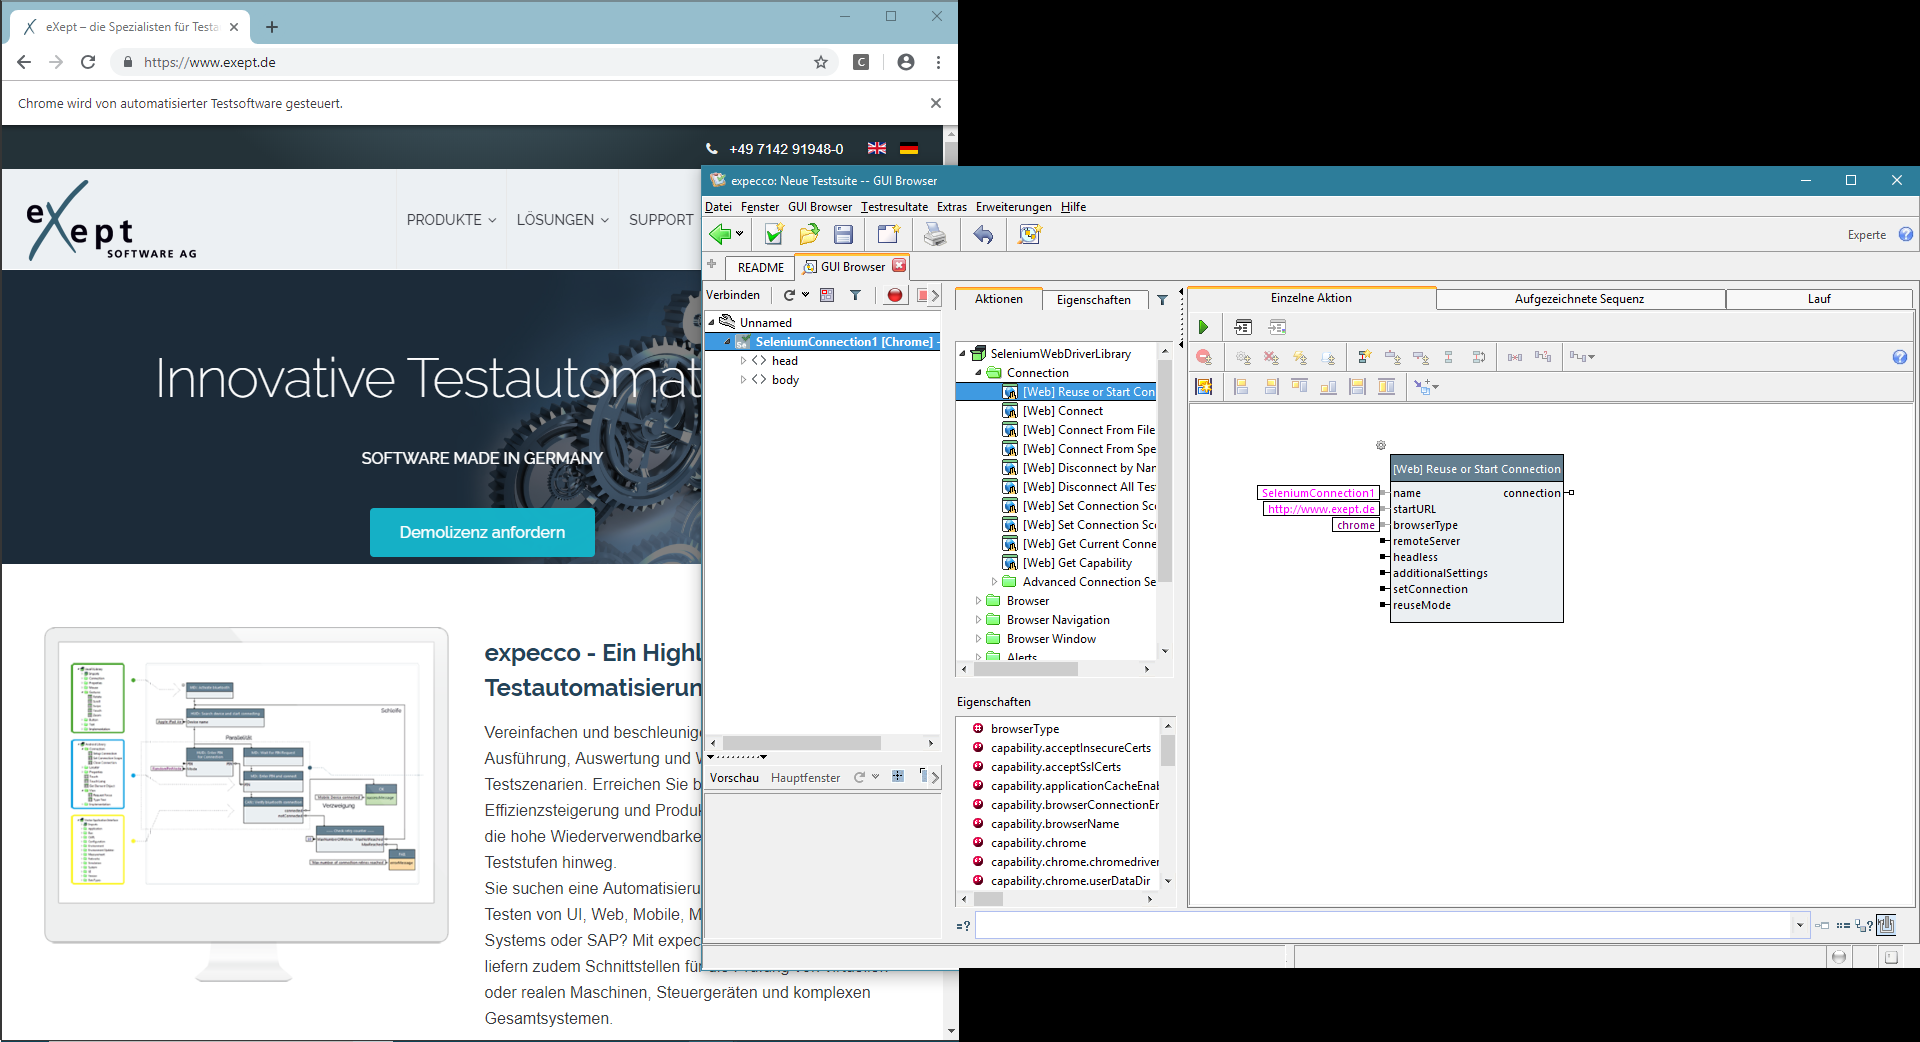The height and width of the screenshot is (1042, 1920).
Task: Collapse the SeleniumWebDriverLibrary node
Action: point(963,354)
